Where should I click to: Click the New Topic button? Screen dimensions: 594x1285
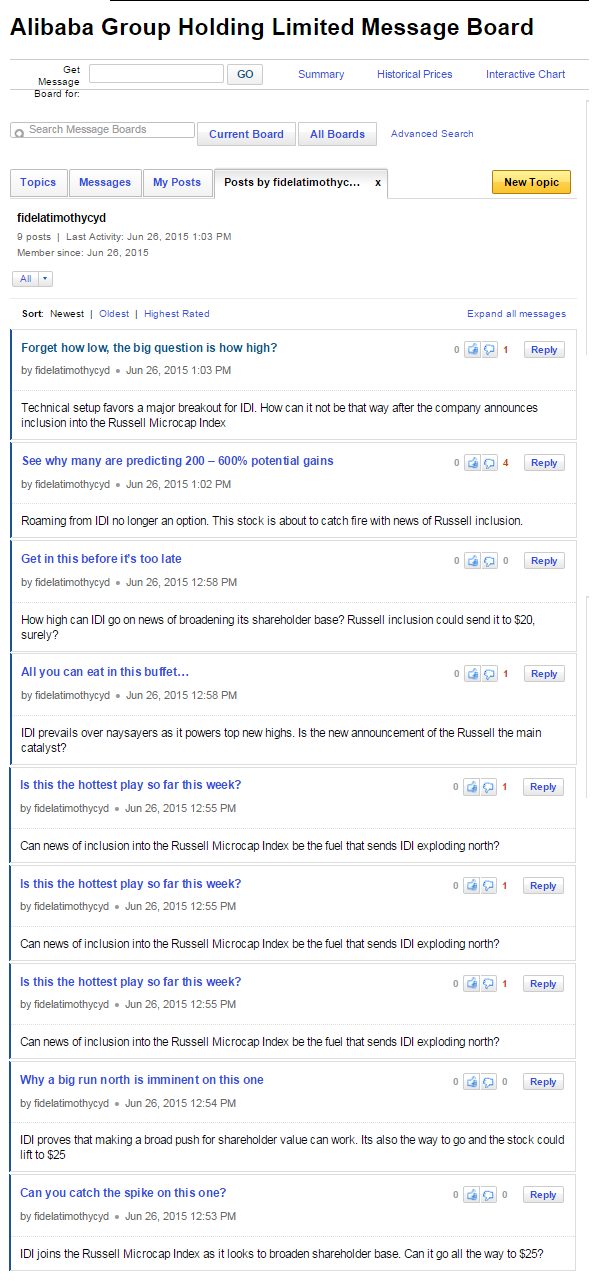[531, 182]
